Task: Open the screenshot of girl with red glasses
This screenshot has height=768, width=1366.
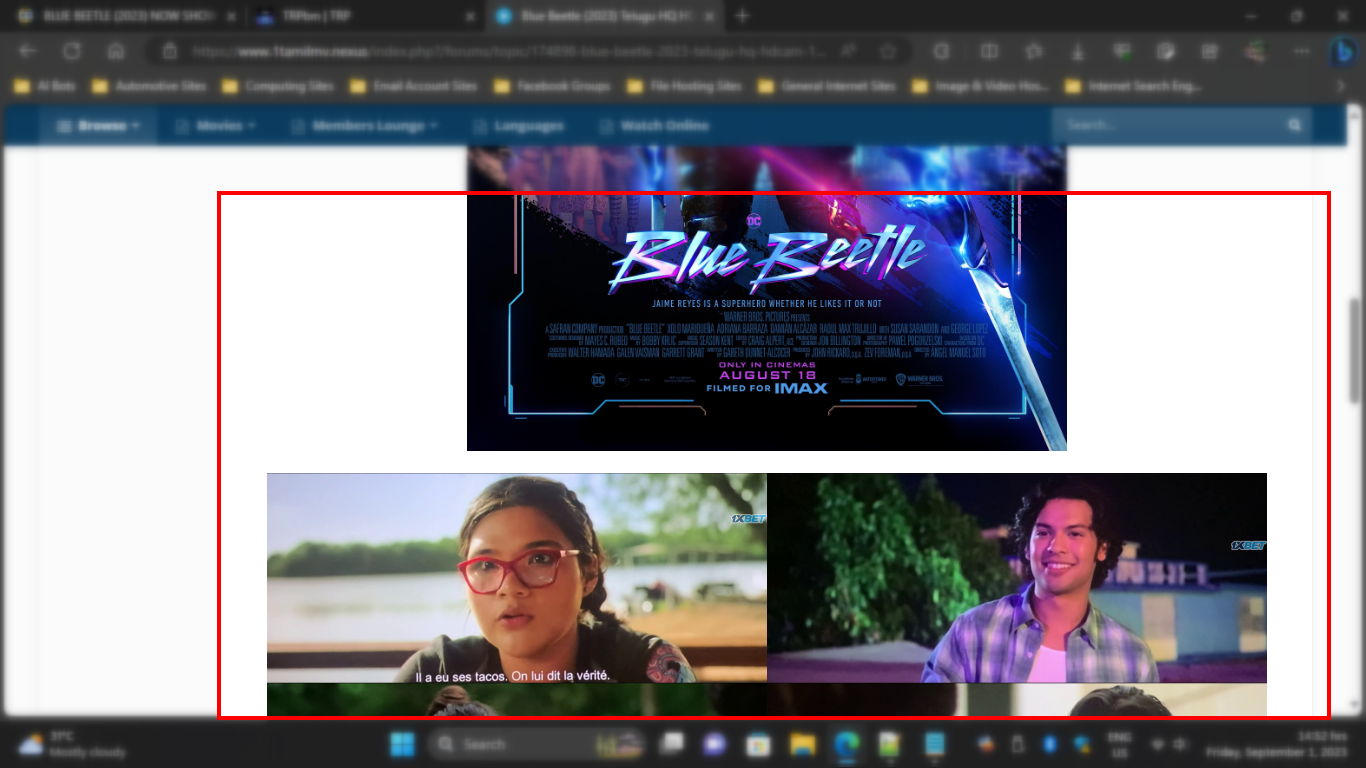Action: pos(517,578)
